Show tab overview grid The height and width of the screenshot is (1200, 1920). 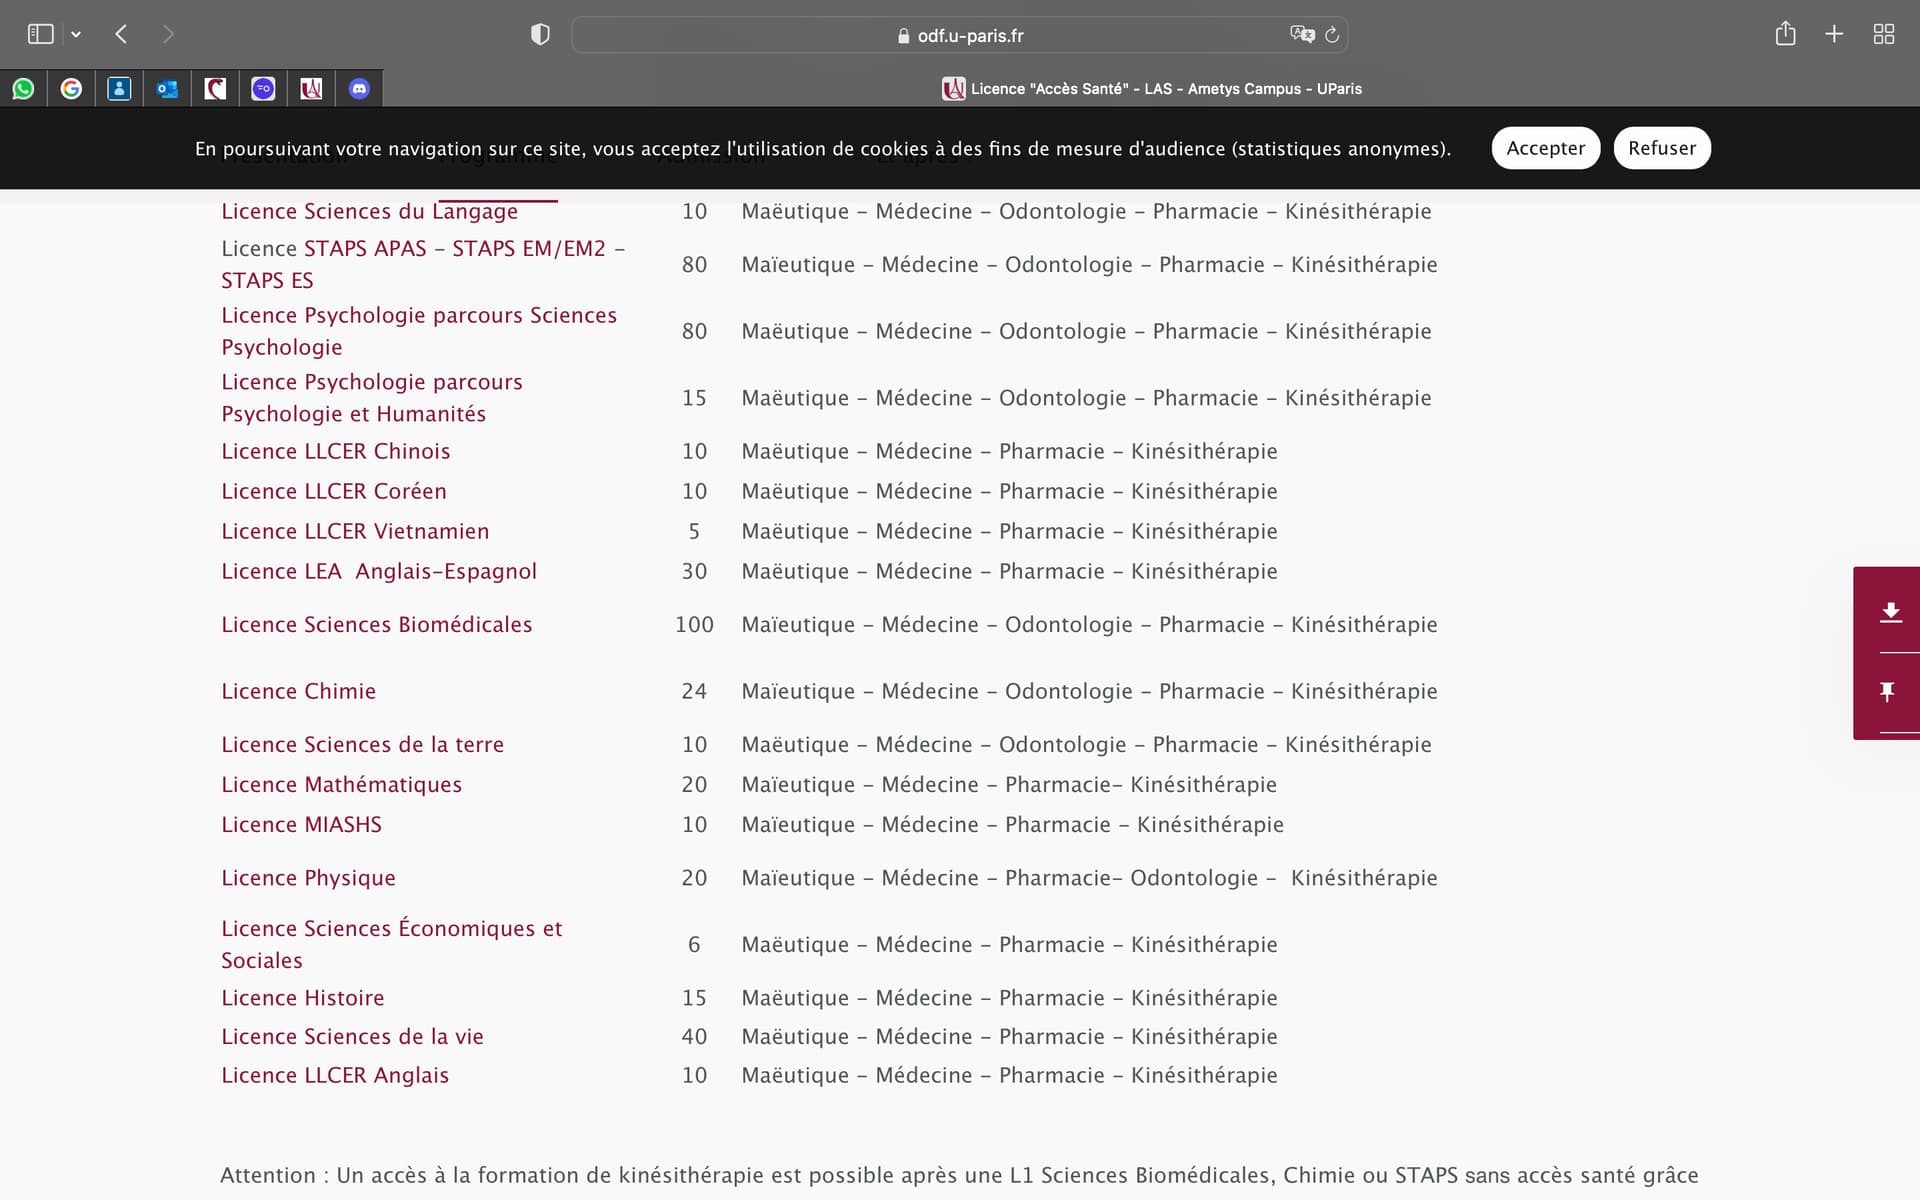click(x=1883, y=34)
